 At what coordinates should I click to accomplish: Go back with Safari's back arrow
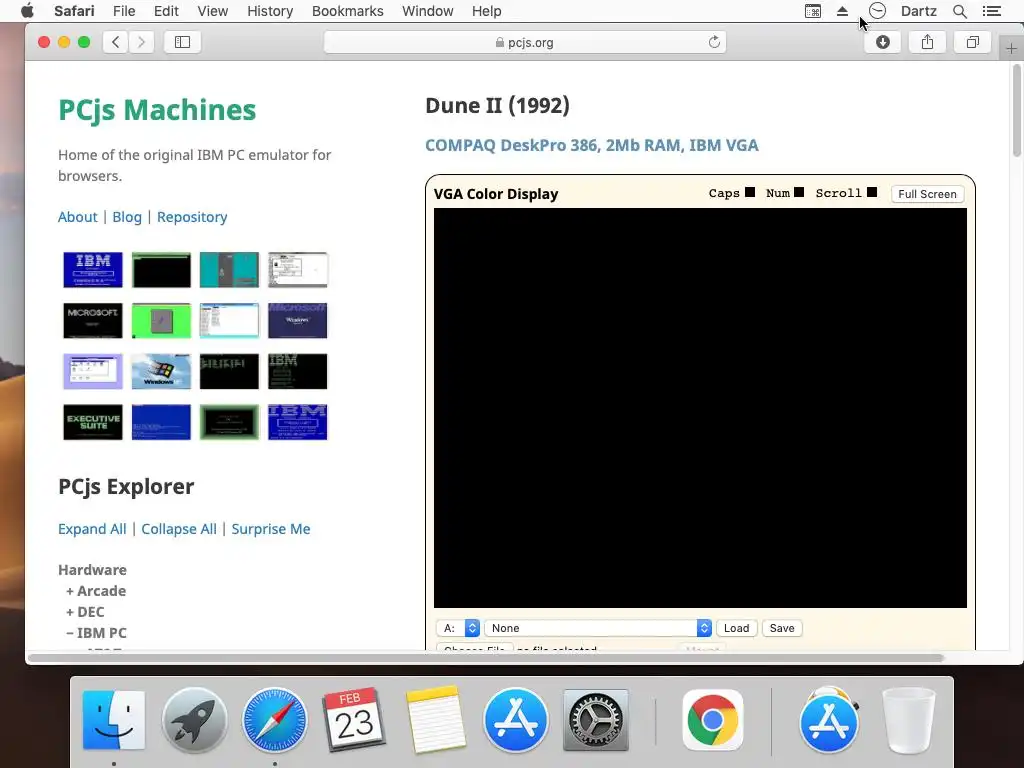[116, 42]
